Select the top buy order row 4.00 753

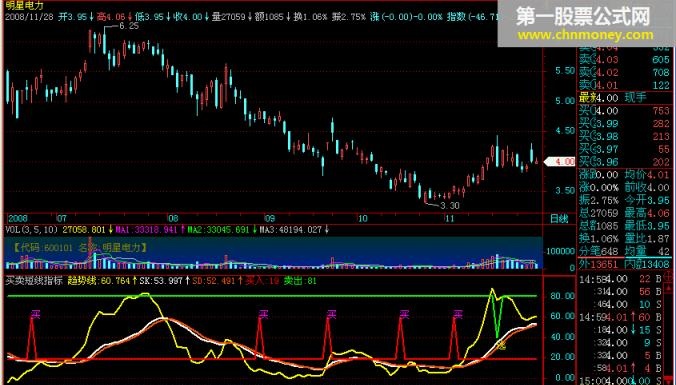point(624,111)
